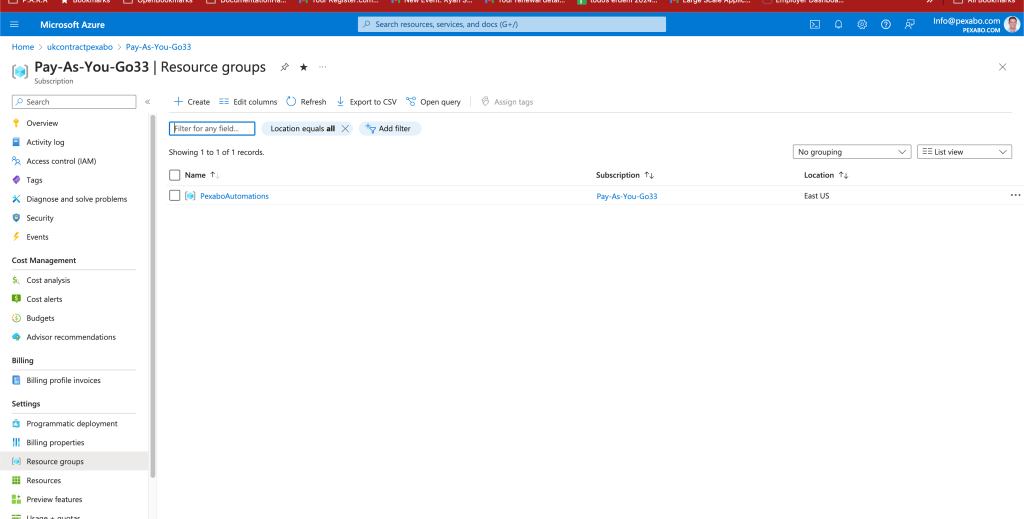Click the Microsoft Azure home title
Viewport: 1024px width, 519px height.
(x=72, y=25)
